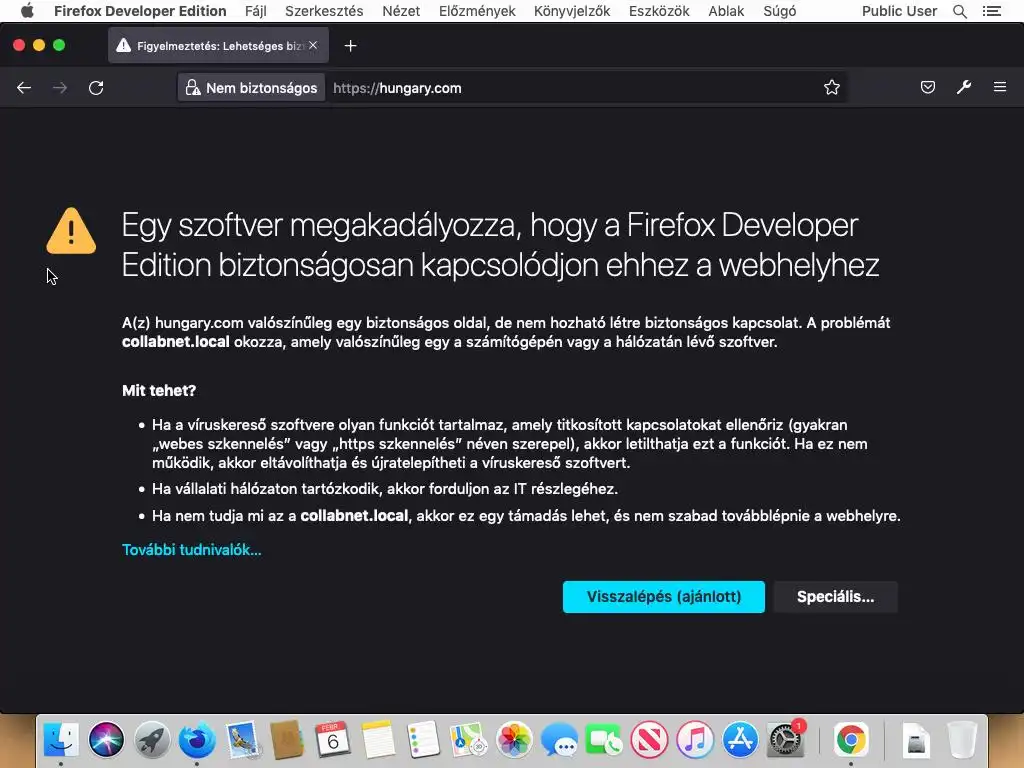Click the Speciális... button
Screen dimensions: 1024x768
click(x=835, y=597)
